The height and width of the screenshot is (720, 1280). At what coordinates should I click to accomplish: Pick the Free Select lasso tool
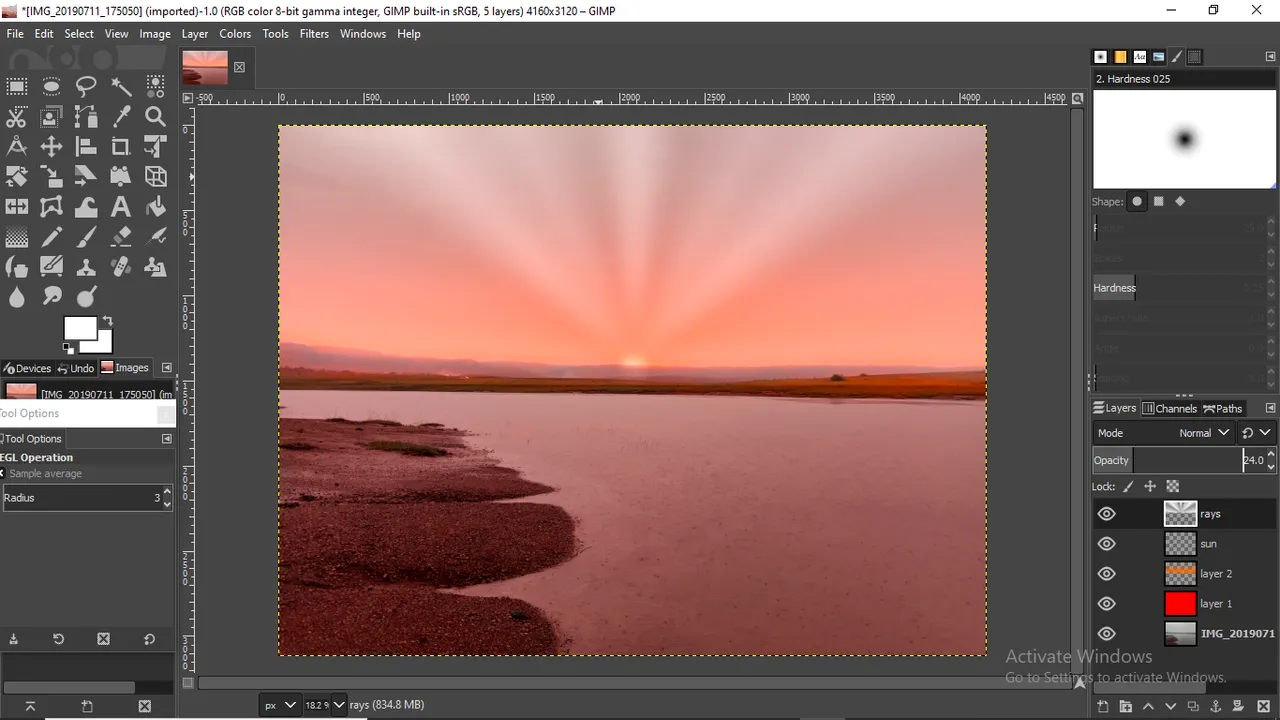pyautogui.click(x=86, y=86)
